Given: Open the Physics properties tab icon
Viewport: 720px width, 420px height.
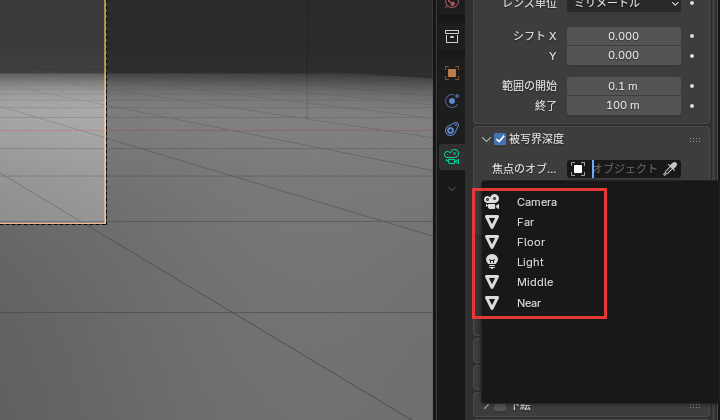Looking at the screenshot, I should pyautogui.click(x=452, y=101).
